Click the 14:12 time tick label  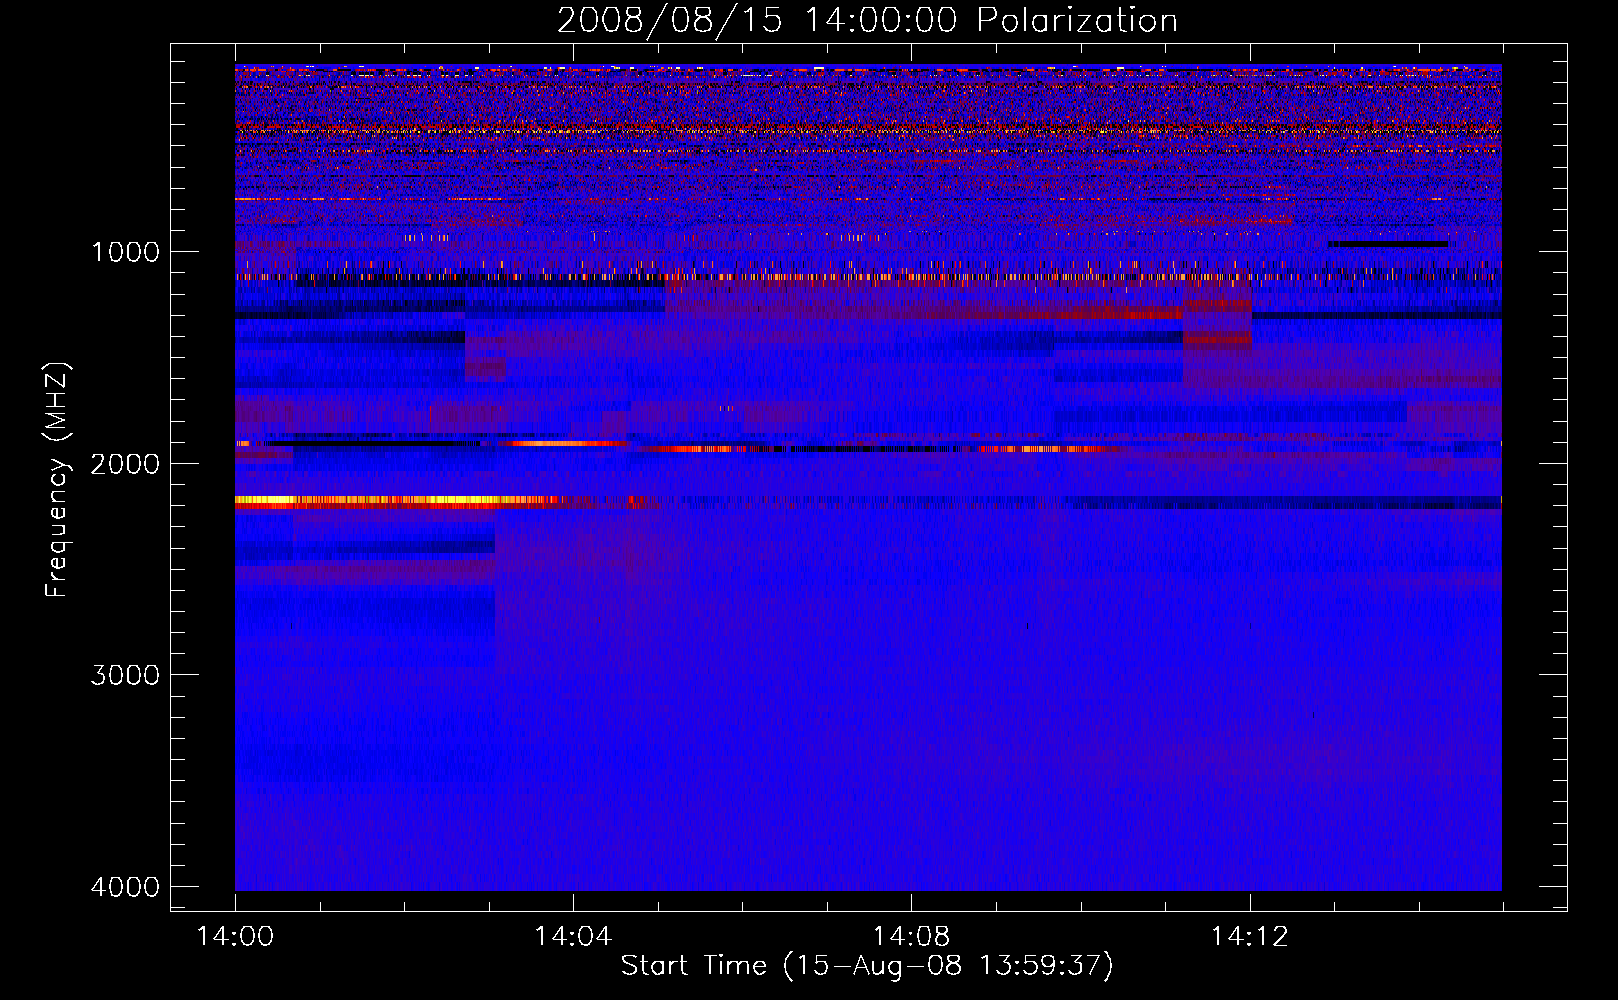click(x=1249, y=937)
